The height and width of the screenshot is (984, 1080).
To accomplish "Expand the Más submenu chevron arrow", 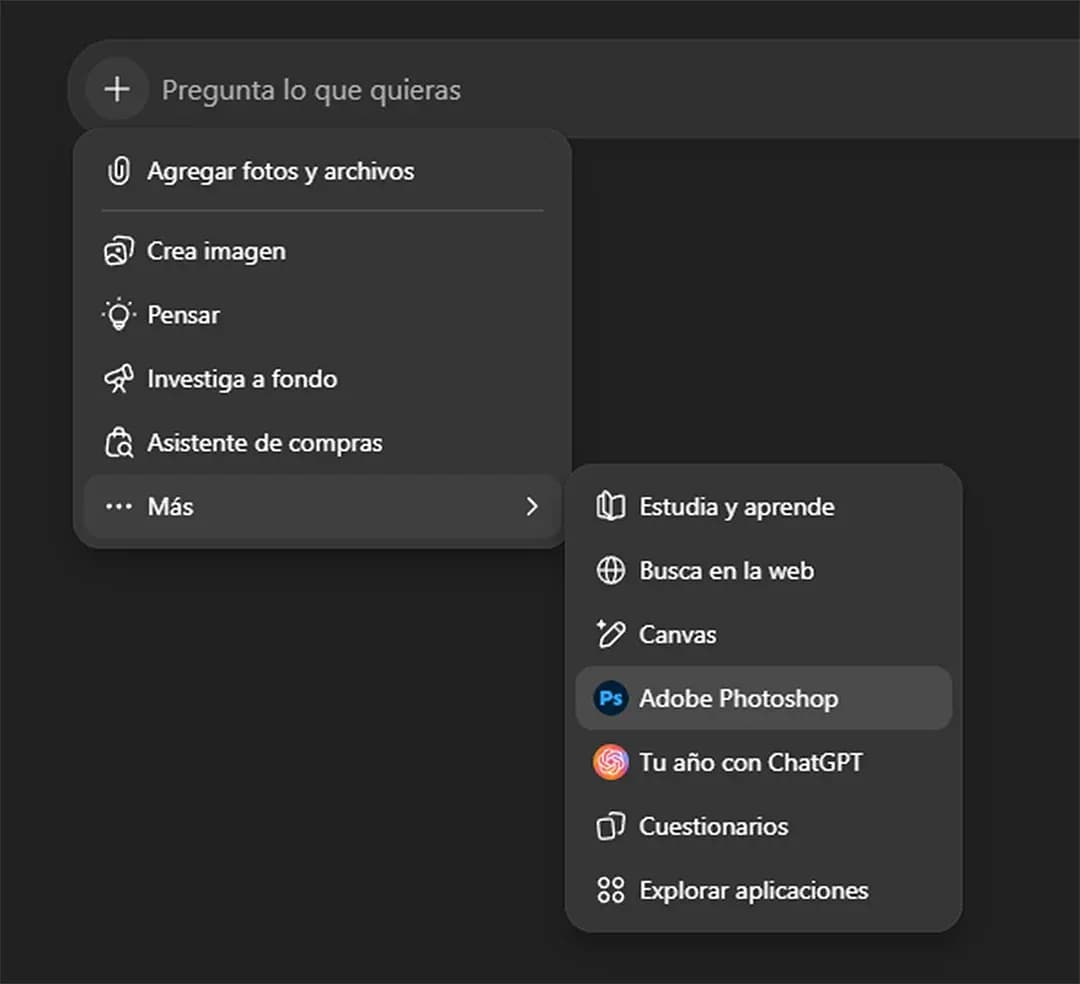I will [x=532, y=507].
